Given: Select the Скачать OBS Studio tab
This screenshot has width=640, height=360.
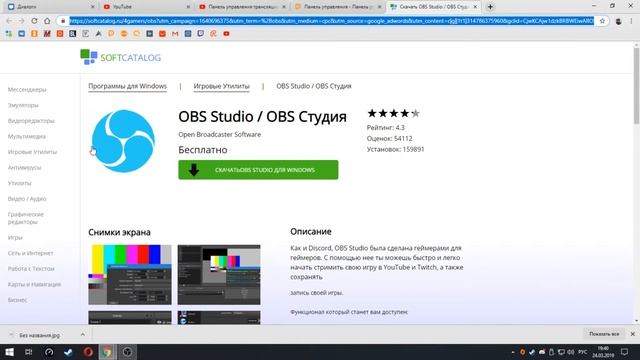Looking at the screenshot, I should (x=434, y=7).
